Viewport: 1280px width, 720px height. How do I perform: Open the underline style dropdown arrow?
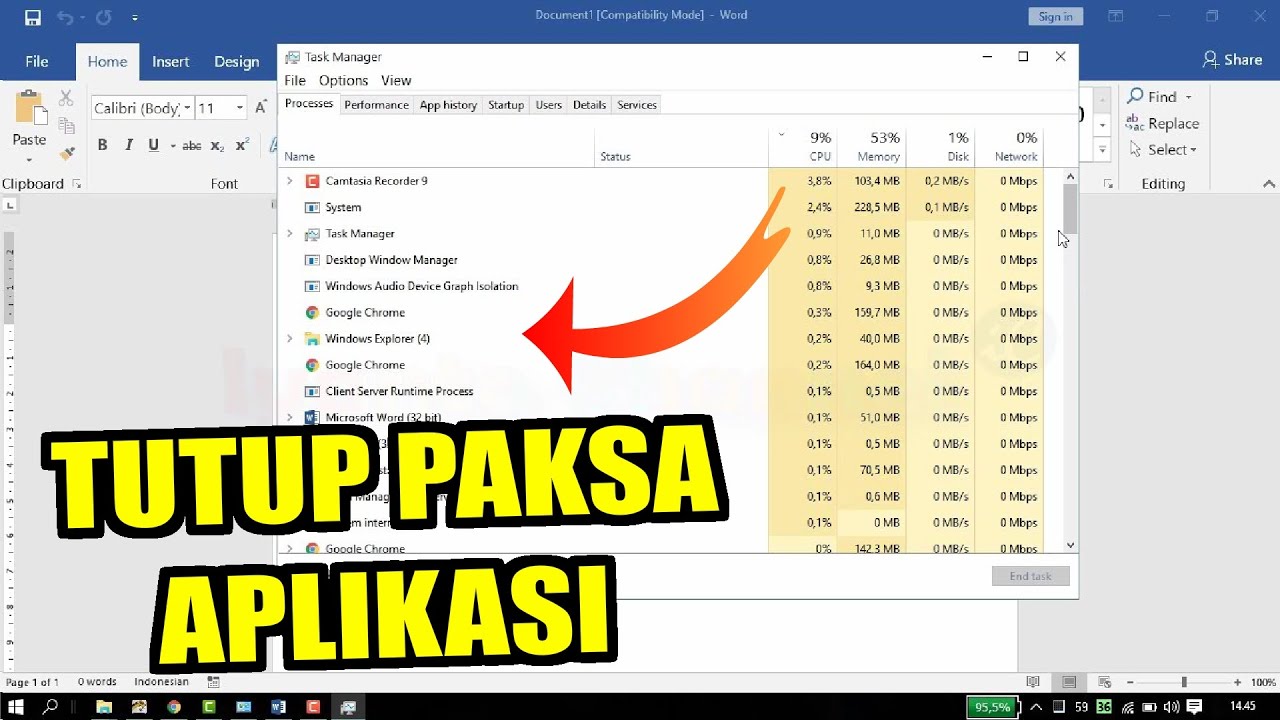[172, 146]
